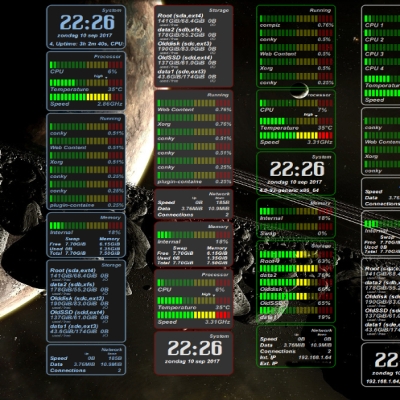Click Web Content 0.5% in green Running panel

tap(296, 50)
